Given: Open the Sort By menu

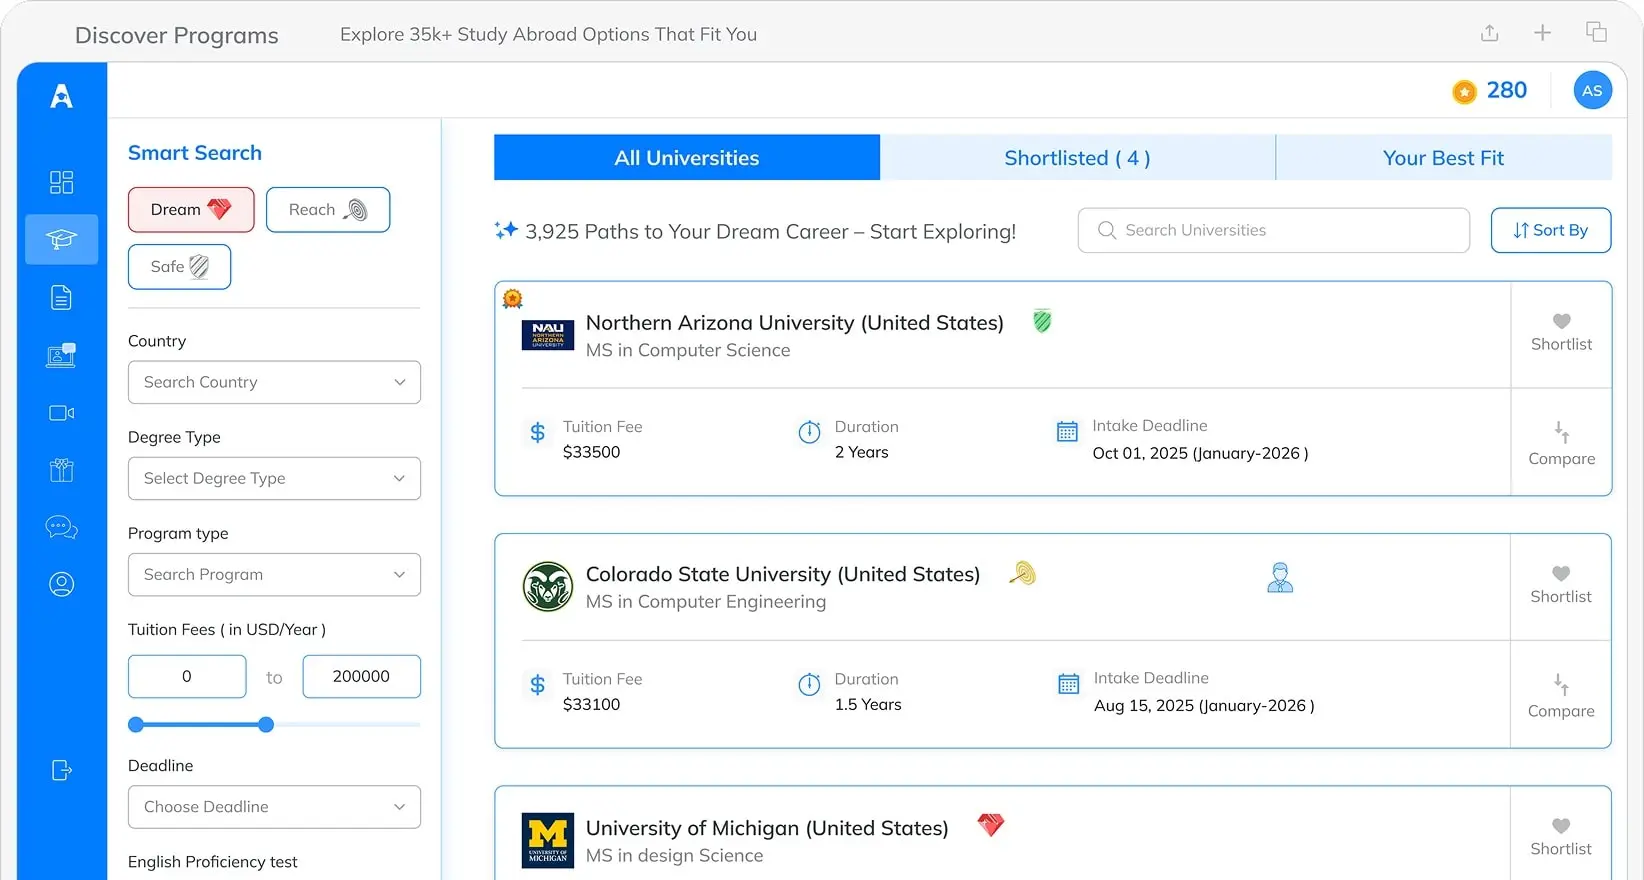Looking at the screenshot, I should [x=1551, y=230].
